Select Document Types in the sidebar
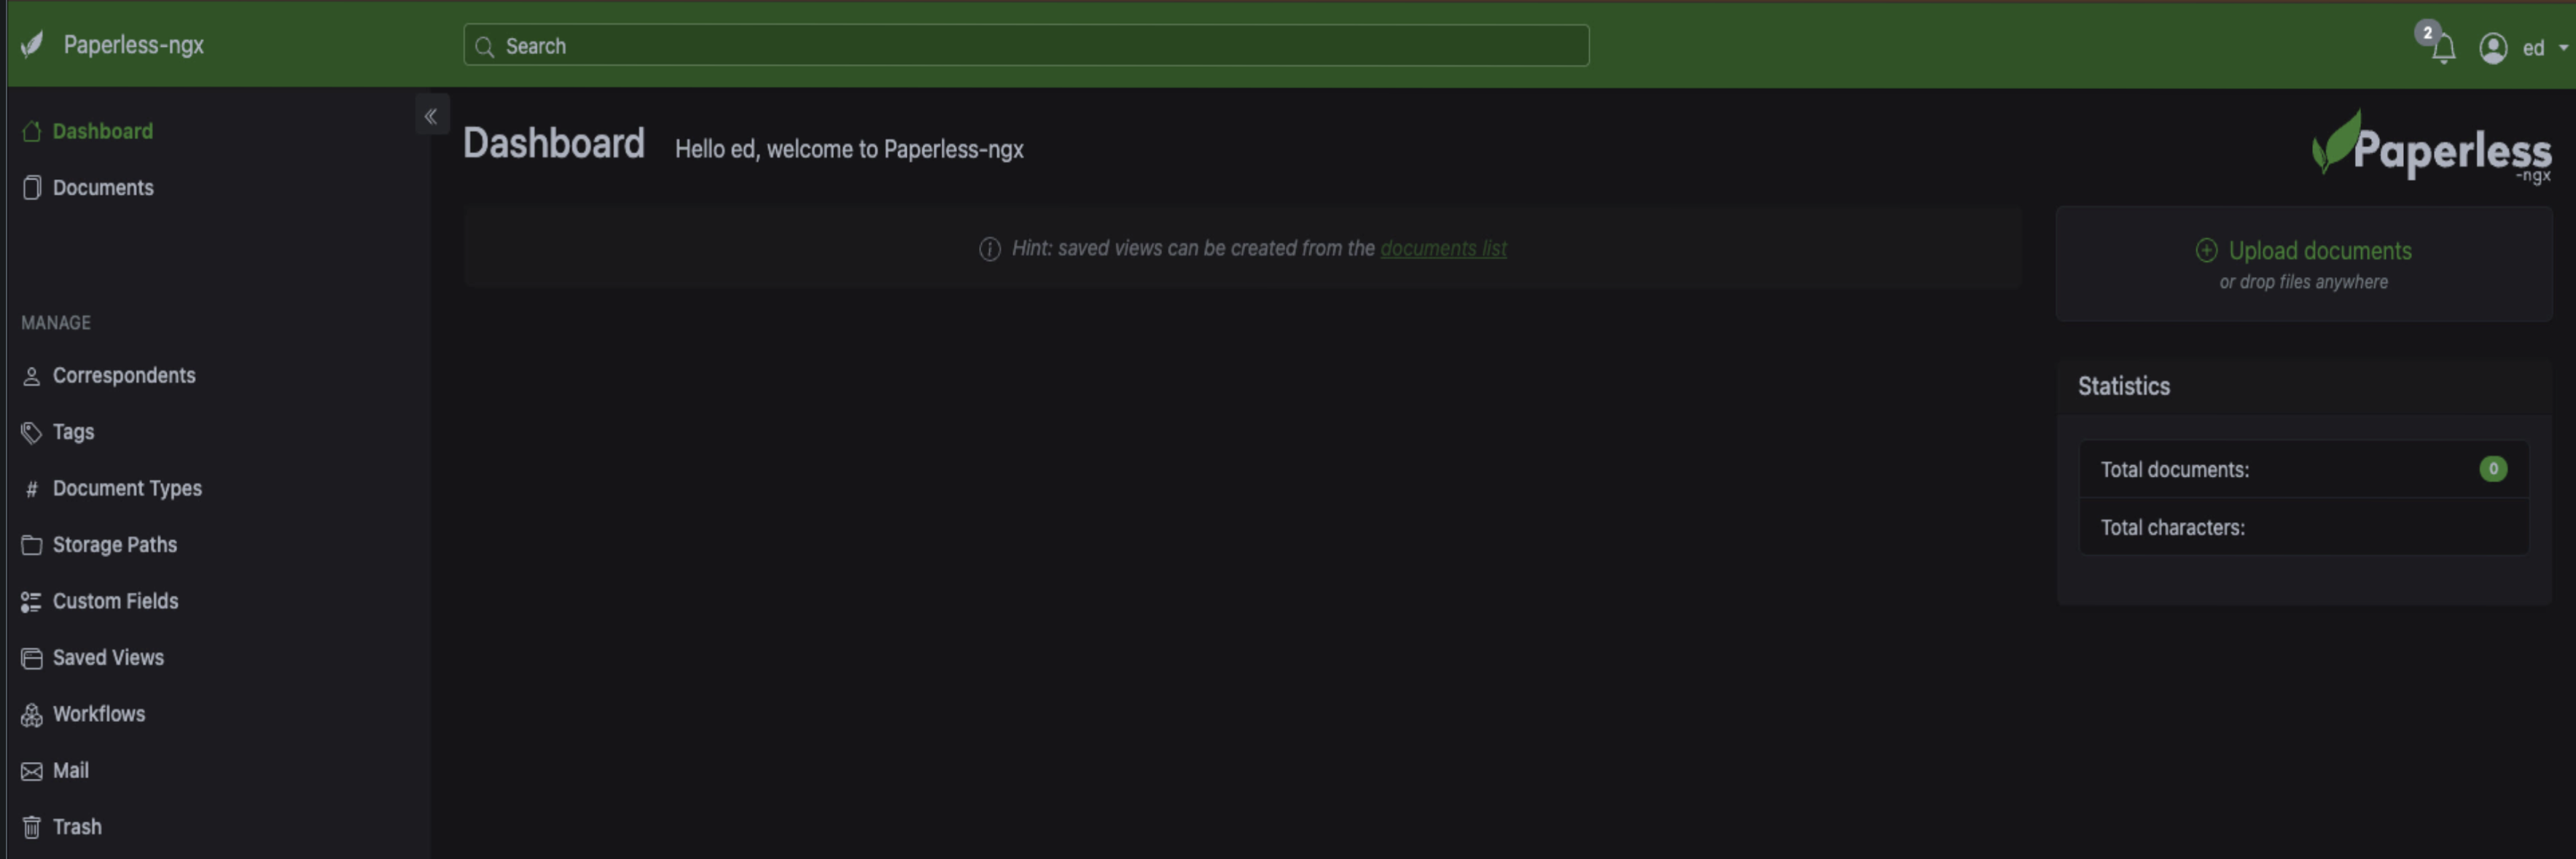 coord(127,488)
